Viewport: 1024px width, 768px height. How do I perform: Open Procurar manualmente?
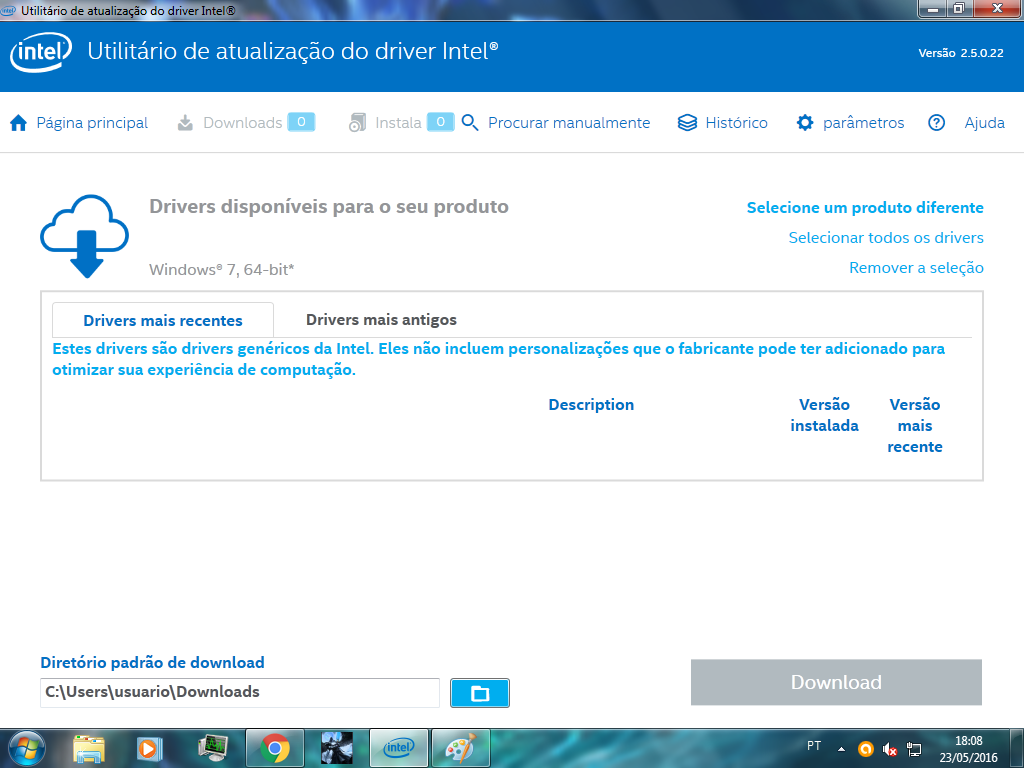(x=569, y=123)
